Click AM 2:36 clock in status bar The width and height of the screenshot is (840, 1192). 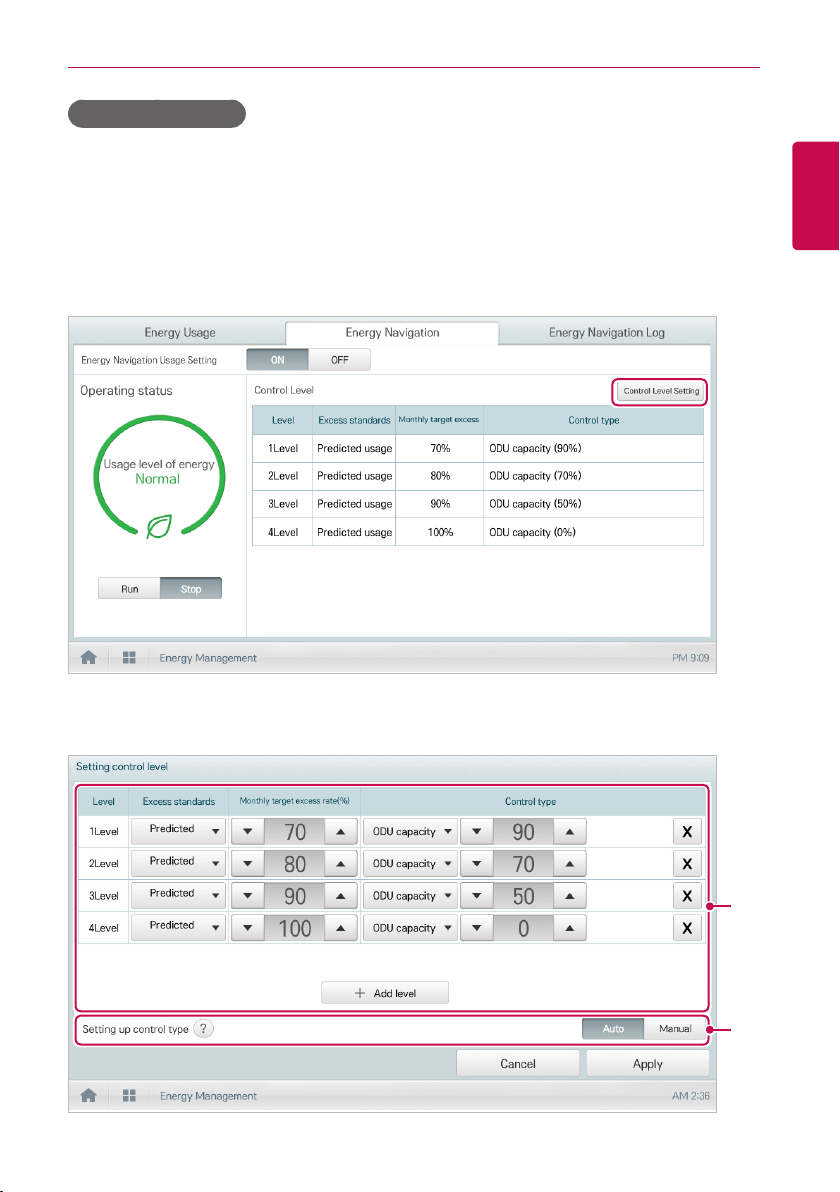(x=690, y=1095)
